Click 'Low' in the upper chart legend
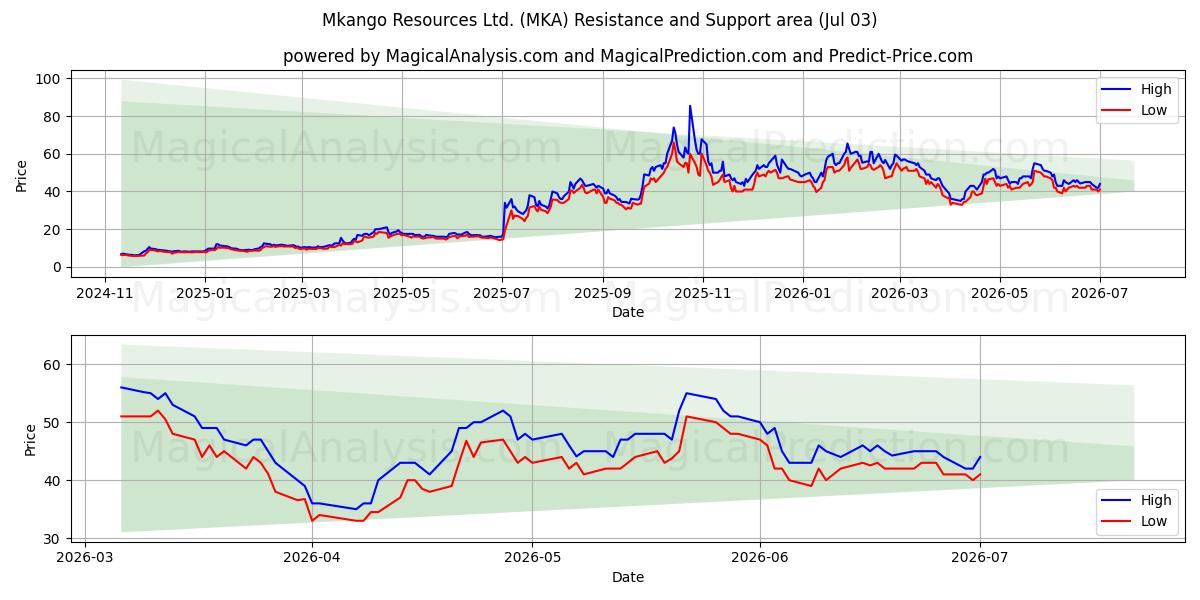This screenshot has height=600, width=1200. [x=1154, y=110]
